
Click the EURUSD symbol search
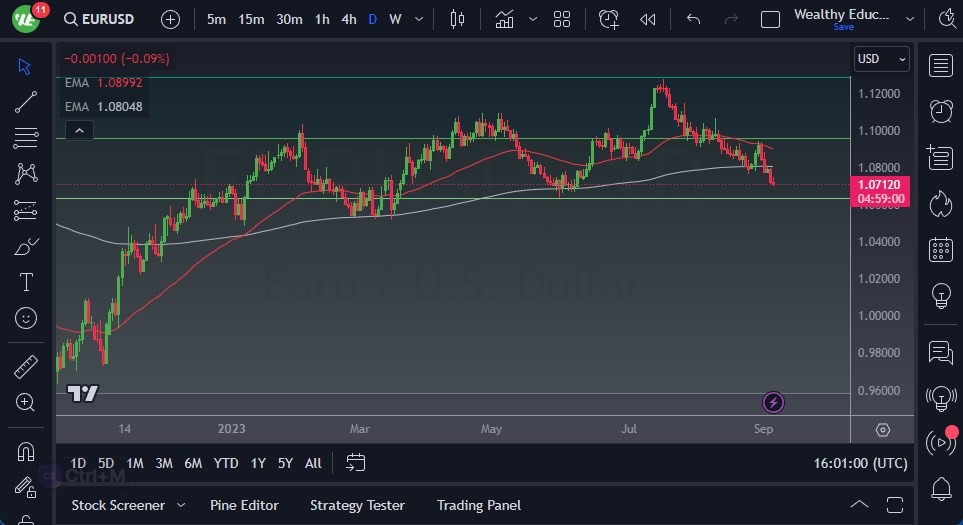106,19
